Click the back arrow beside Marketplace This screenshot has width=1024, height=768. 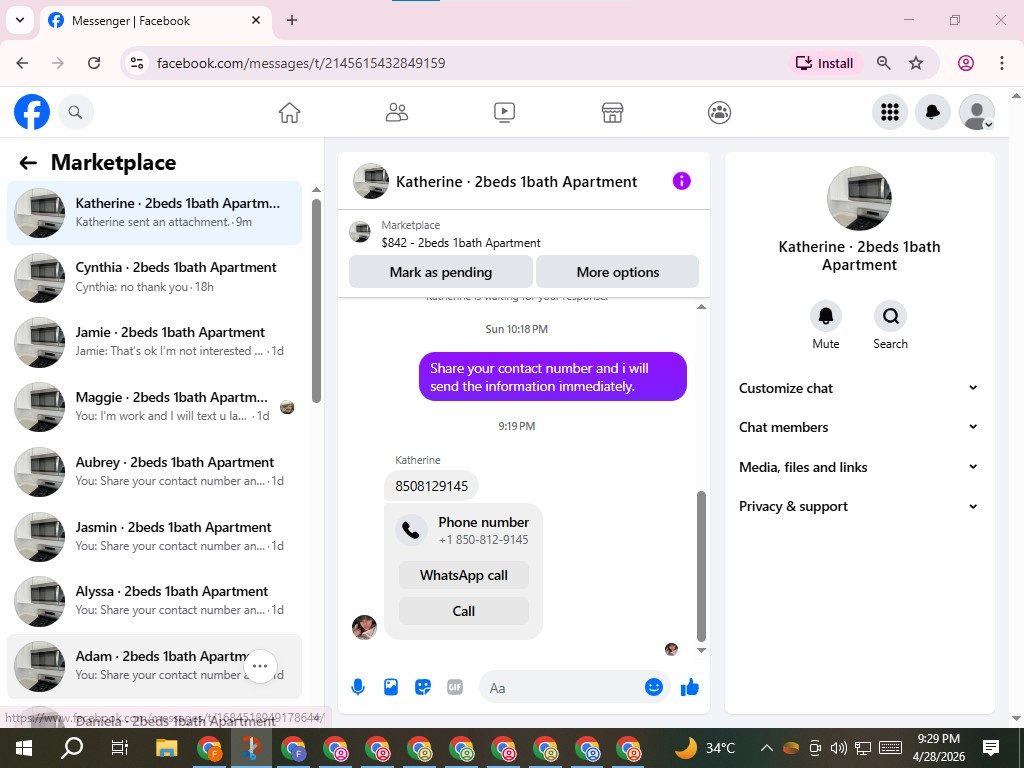(x=28, y=163)
